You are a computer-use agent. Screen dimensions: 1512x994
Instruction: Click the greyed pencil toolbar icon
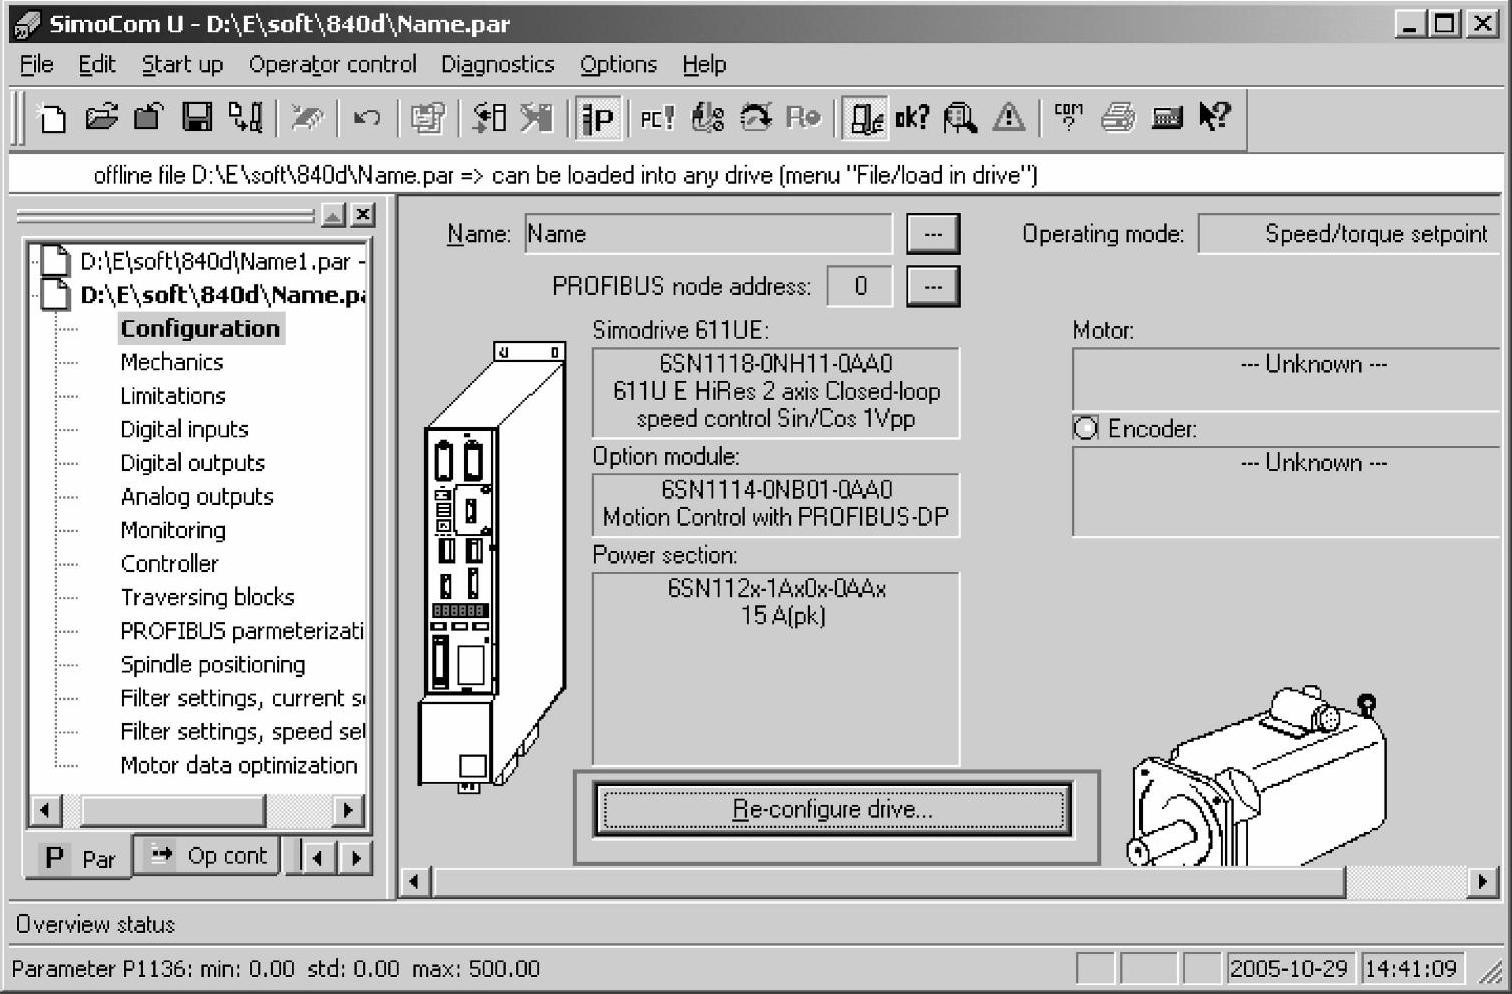(306, 118)
